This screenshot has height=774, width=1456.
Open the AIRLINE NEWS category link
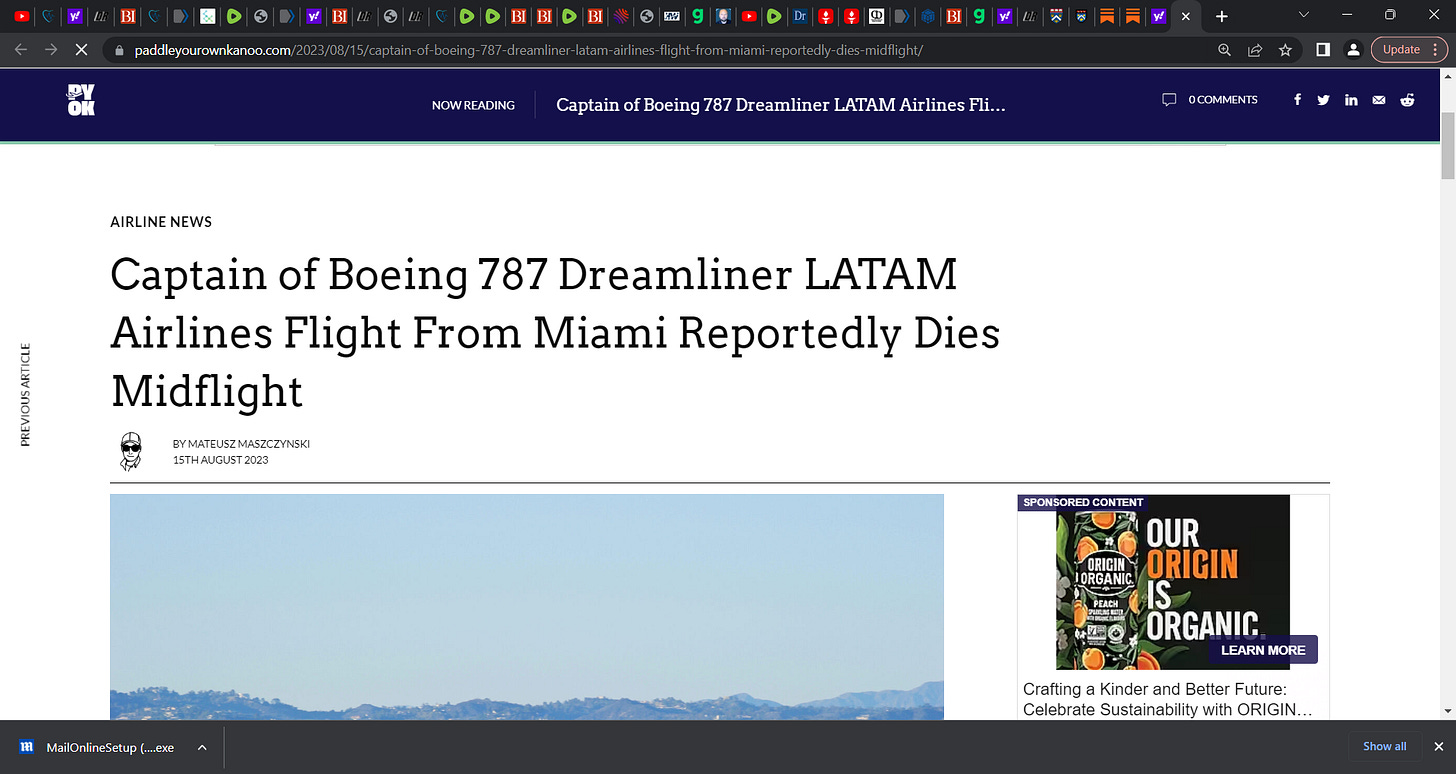click(161, 222)
